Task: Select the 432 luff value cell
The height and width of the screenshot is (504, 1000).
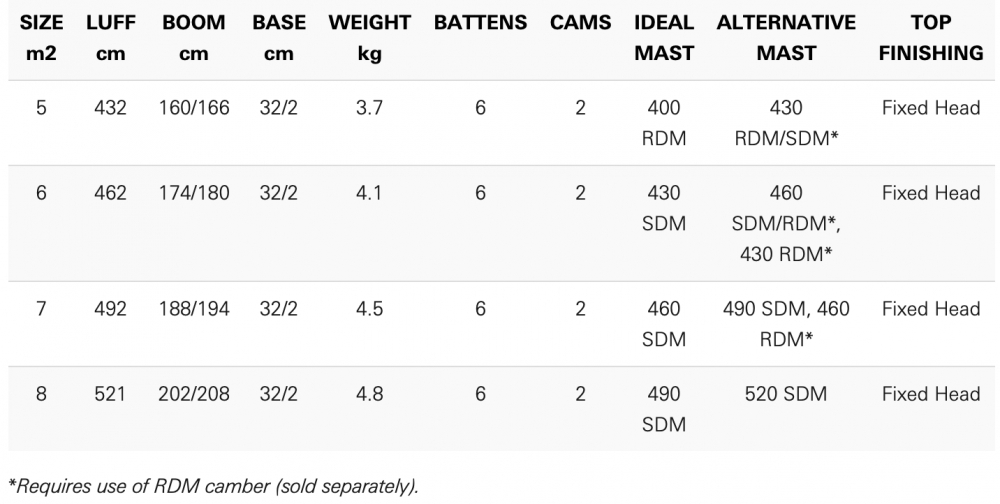Action: (110, 108)
